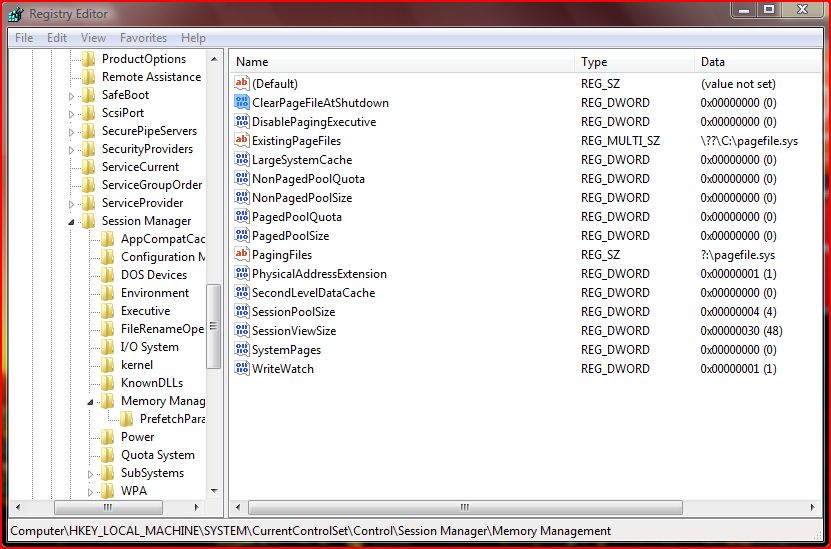The height and width of the screenshot is (549, 831).
Task: Select the WriteWatch DWORD icon
Action: [x=241, y=369]
